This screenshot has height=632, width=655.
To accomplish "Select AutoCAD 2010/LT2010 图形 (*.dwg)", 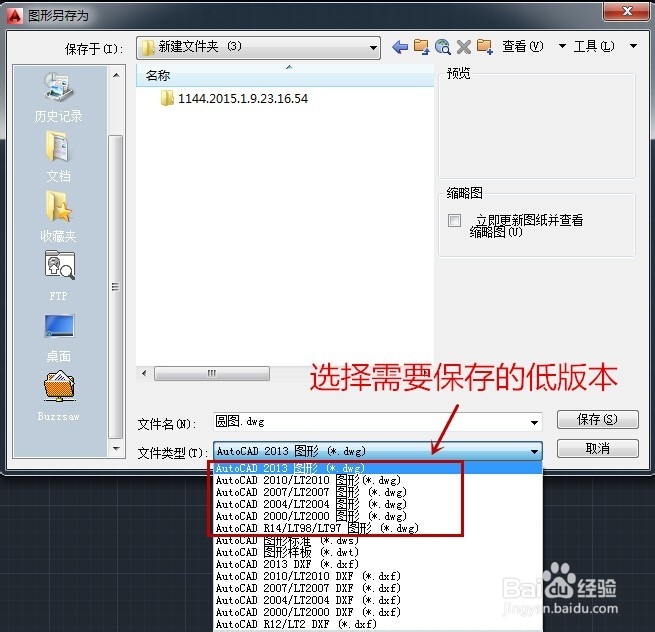I will coord(378,480).
